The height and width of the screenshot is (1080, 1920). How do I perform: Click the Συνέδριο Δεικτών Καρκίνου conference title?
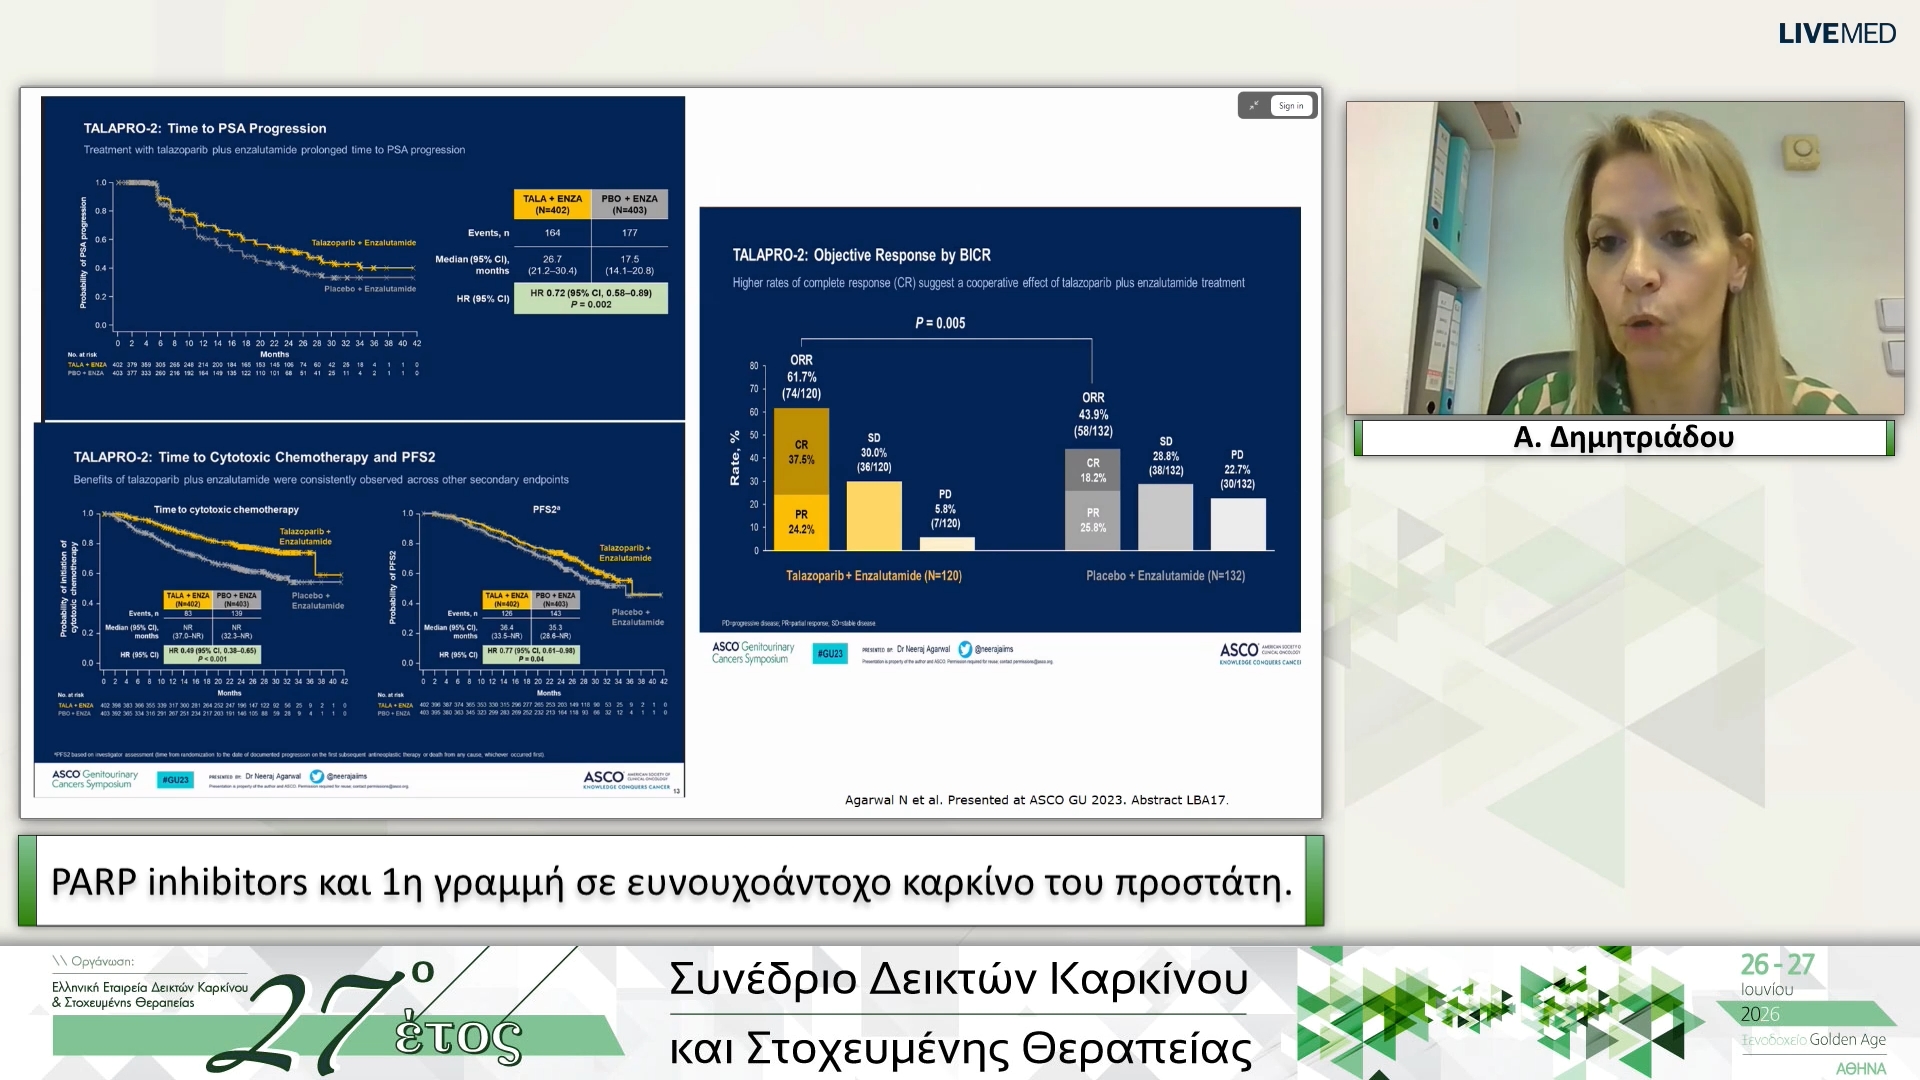click(958, 978)
